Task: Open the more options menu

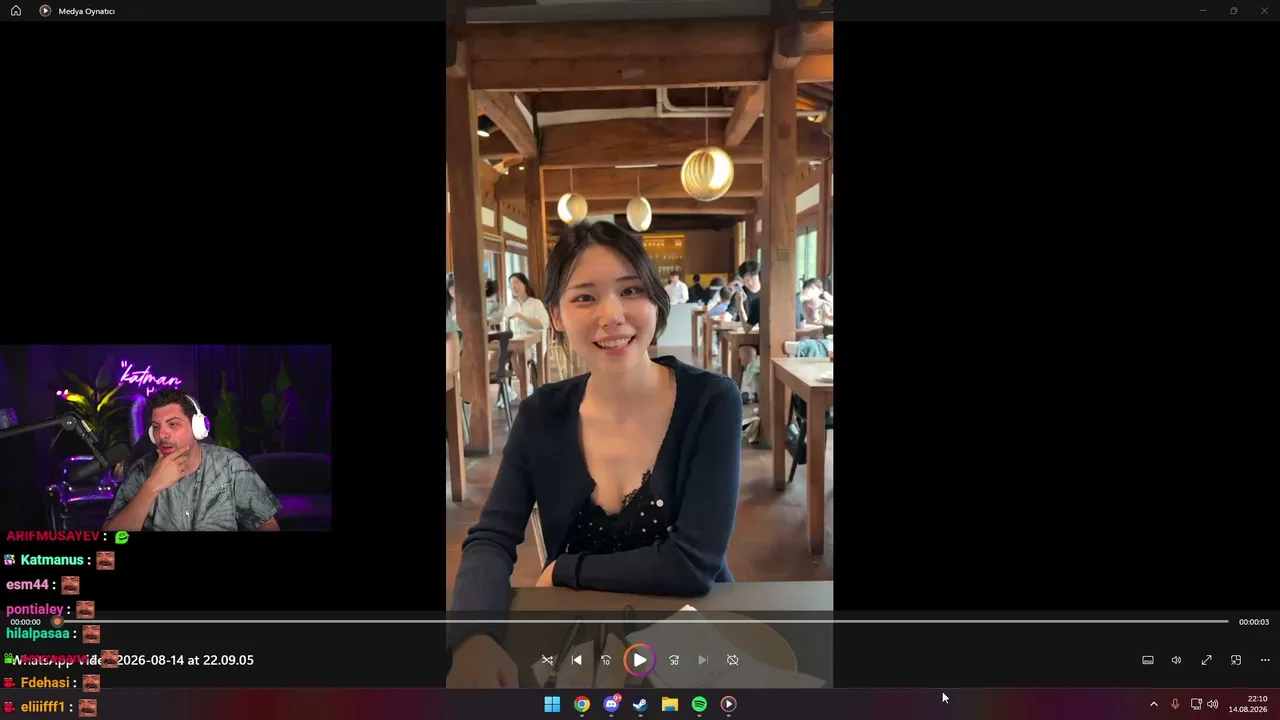Action: (x=1265, y=660)
